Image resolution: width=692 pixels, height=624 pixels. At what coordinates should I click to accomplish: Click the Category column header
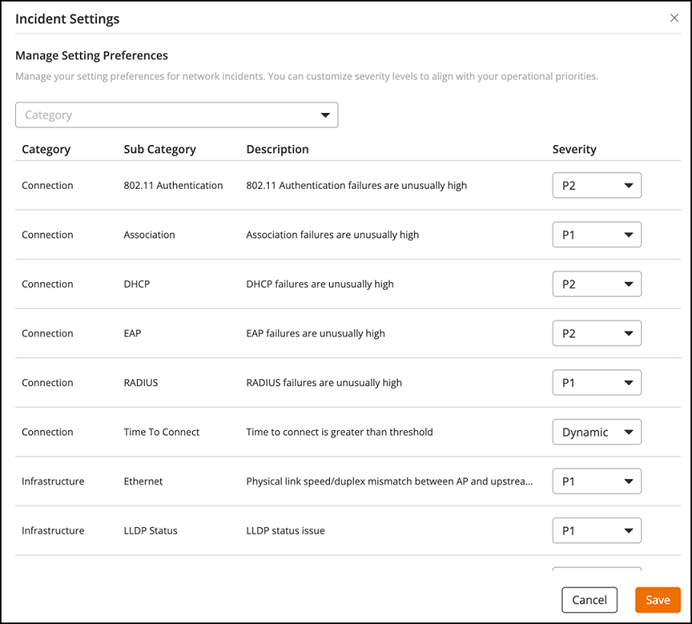46,149
